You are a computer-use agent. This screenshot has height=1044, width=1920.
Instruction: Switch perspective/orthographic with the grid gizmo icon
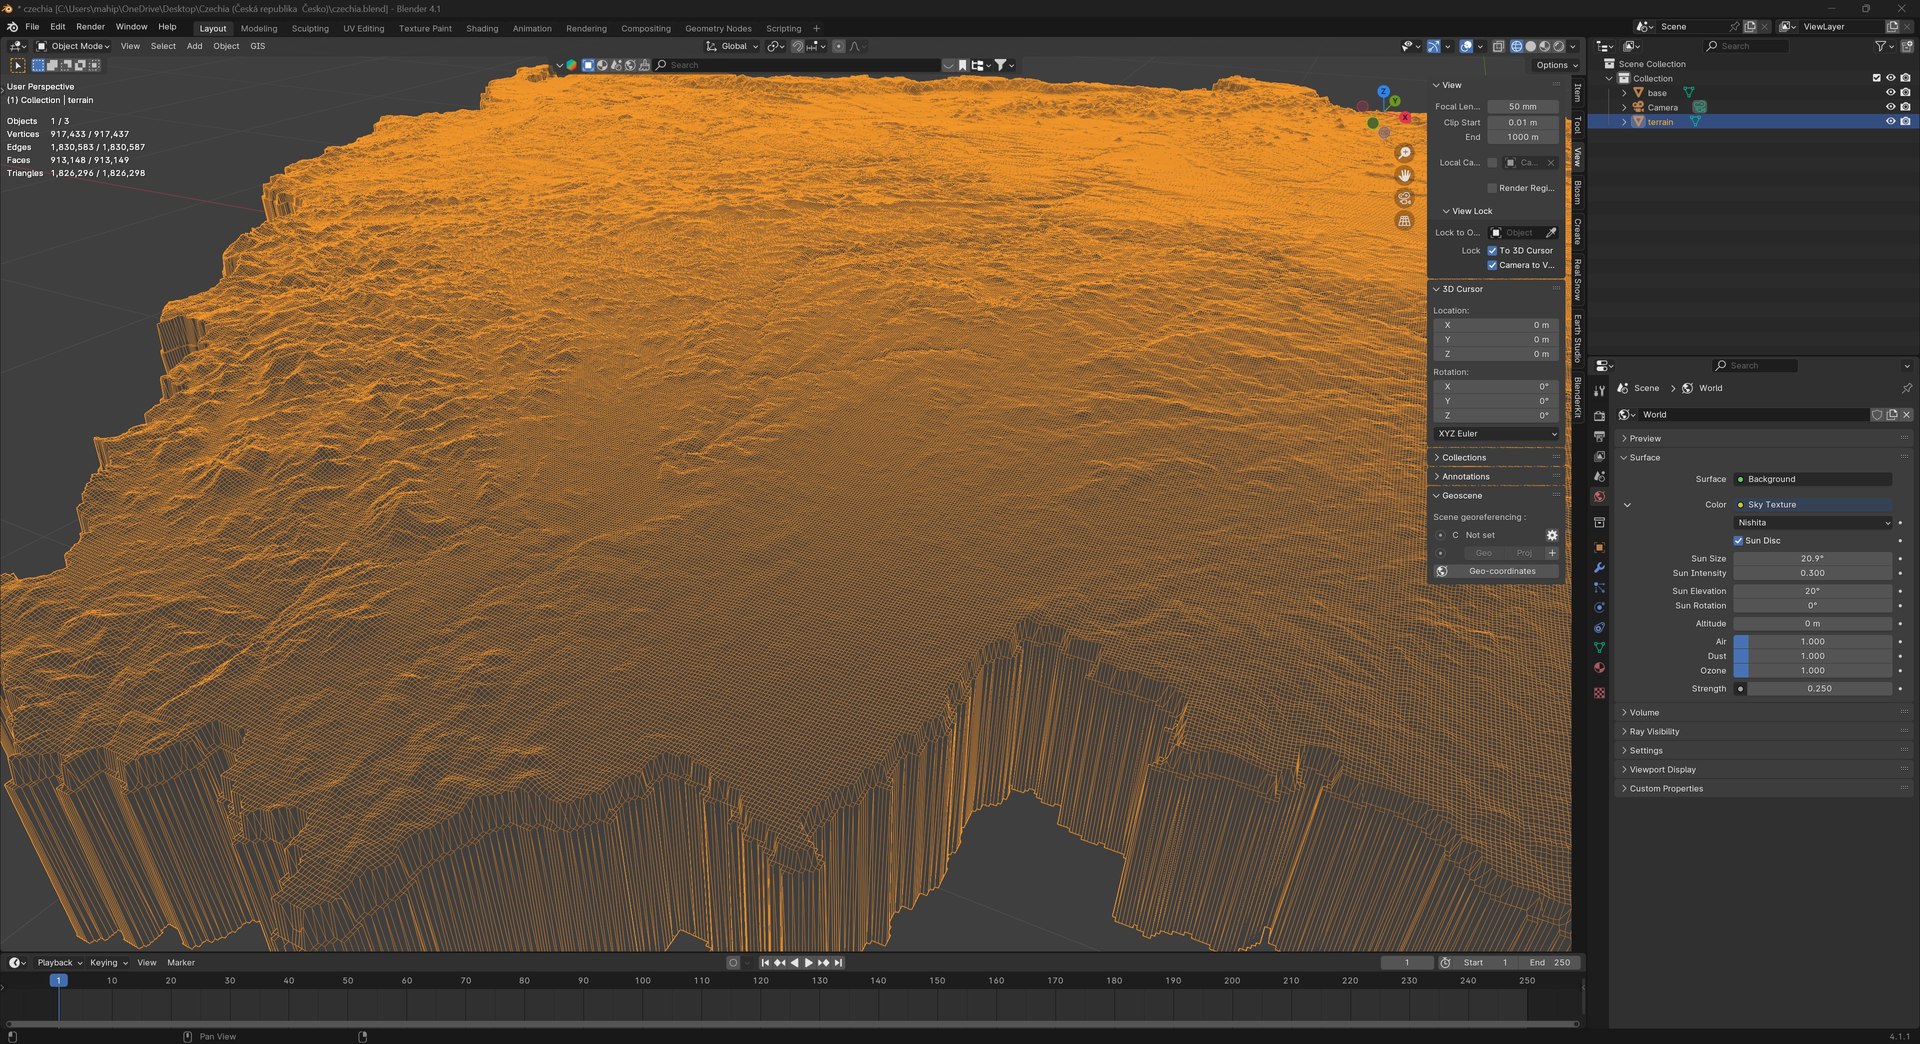click(1405, 221)
